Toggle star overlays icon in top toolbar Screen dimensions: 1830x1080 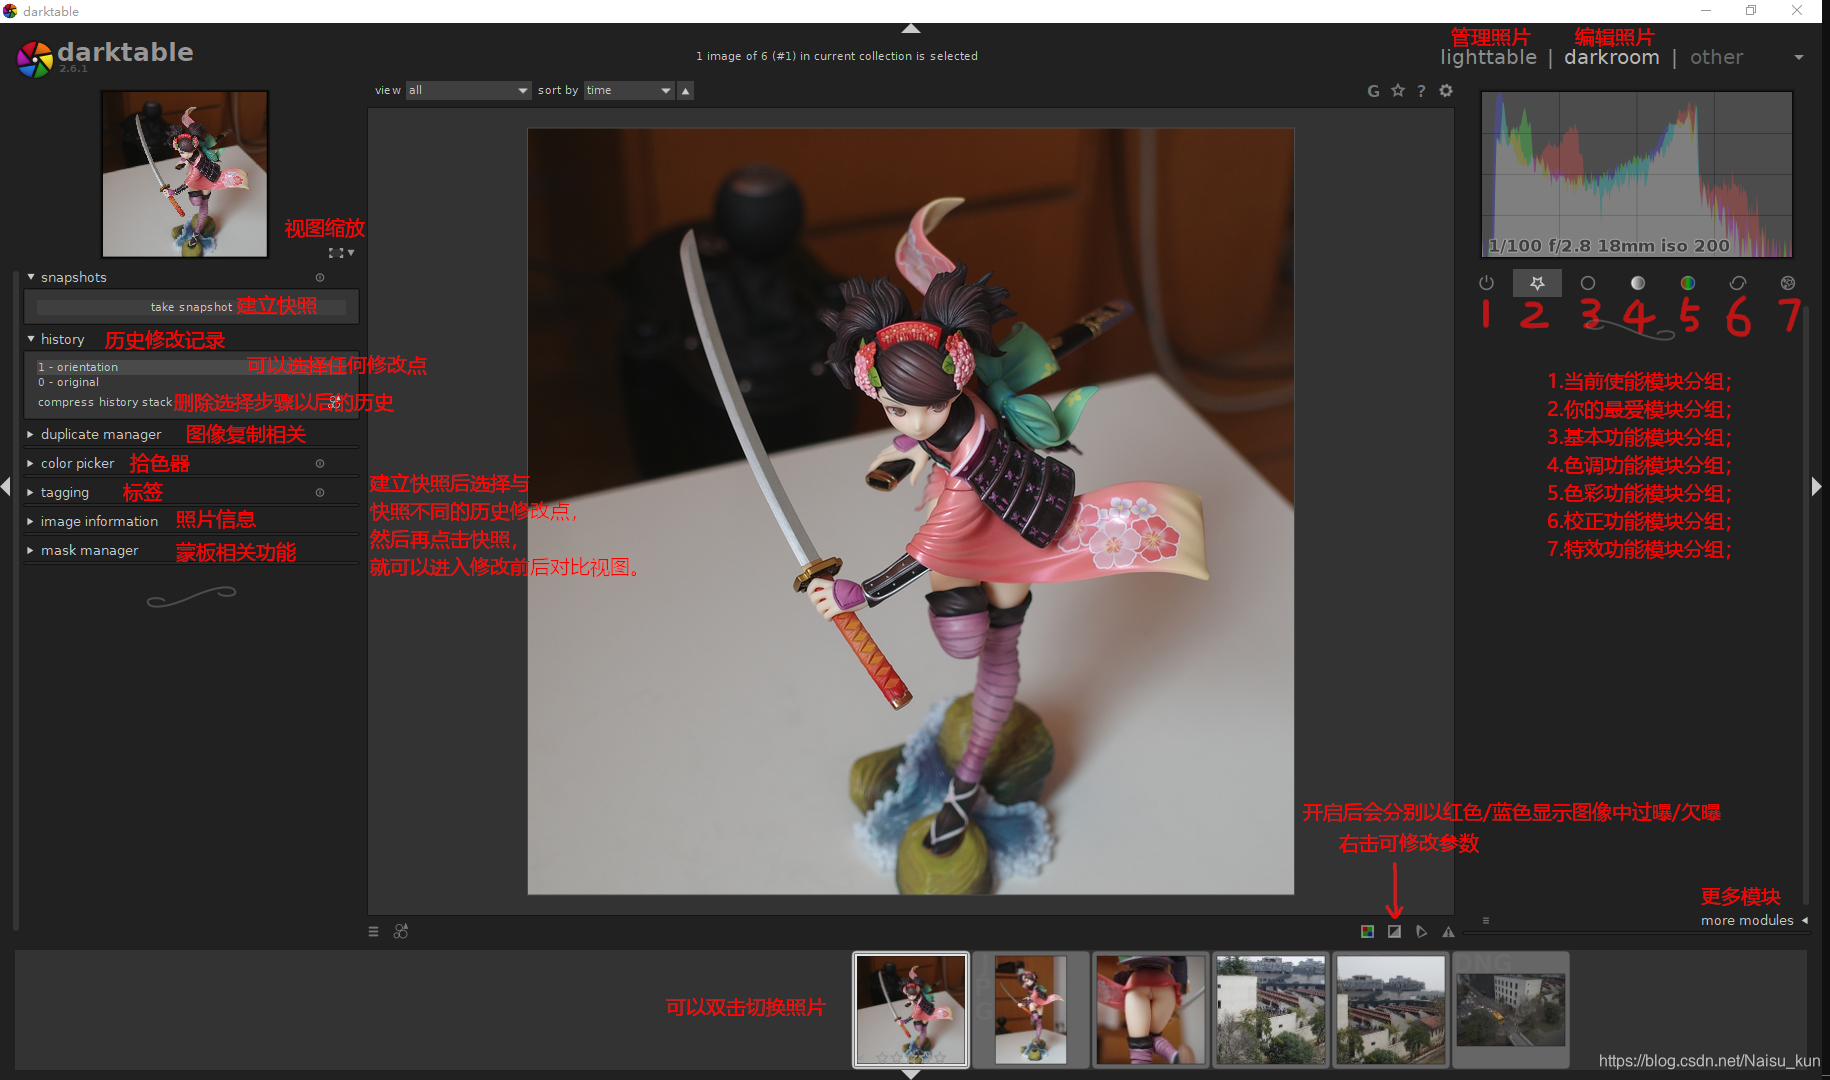point(1398,91)
